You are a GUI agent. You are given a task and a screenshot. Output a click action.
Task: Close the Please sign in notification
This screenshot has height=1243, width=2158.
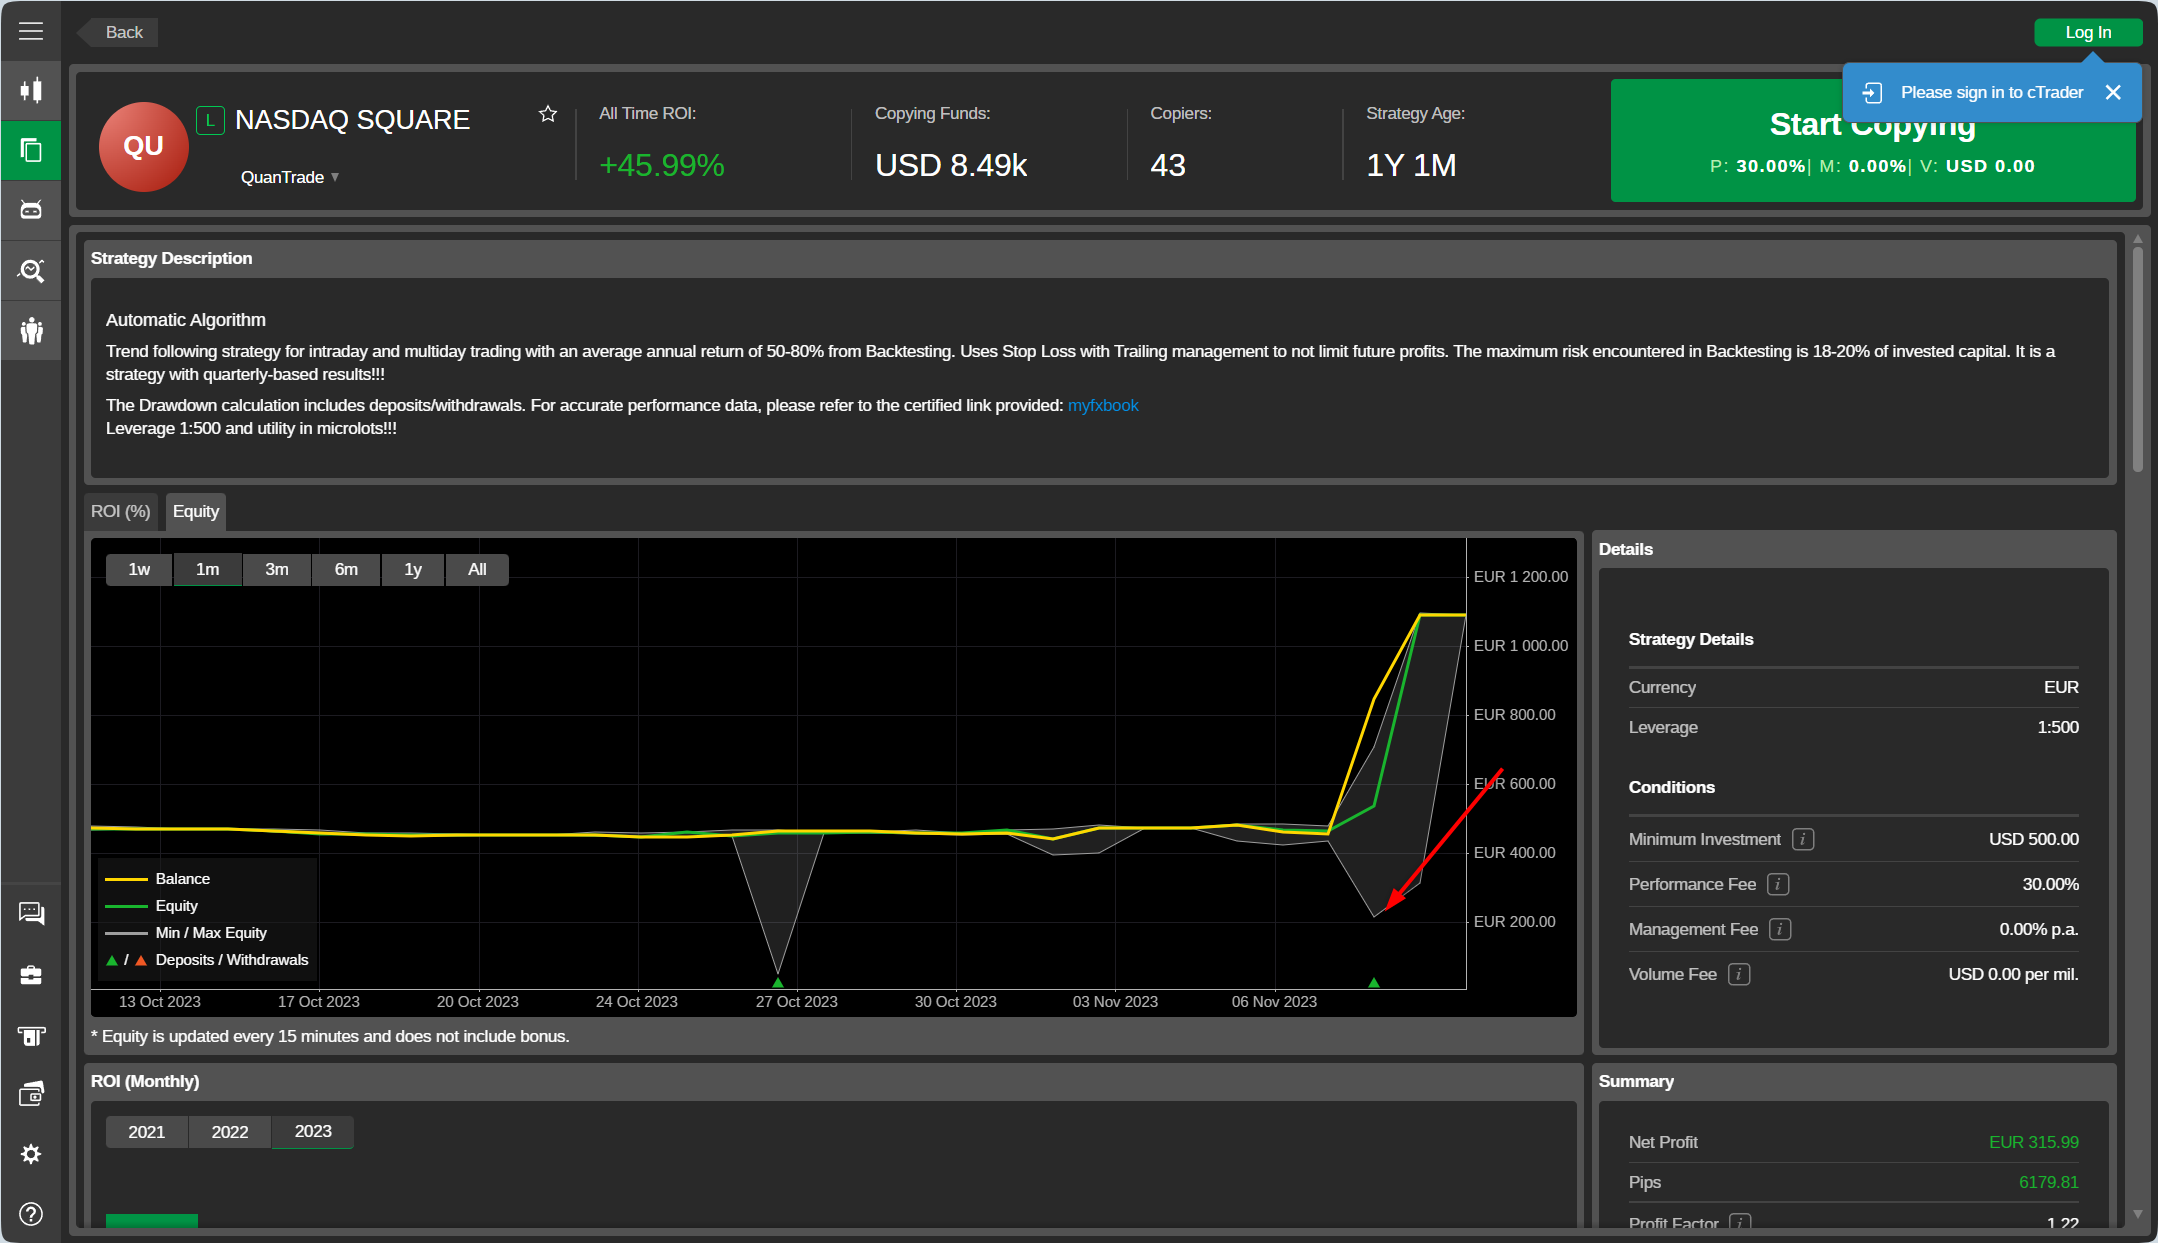coord(2113,92)
